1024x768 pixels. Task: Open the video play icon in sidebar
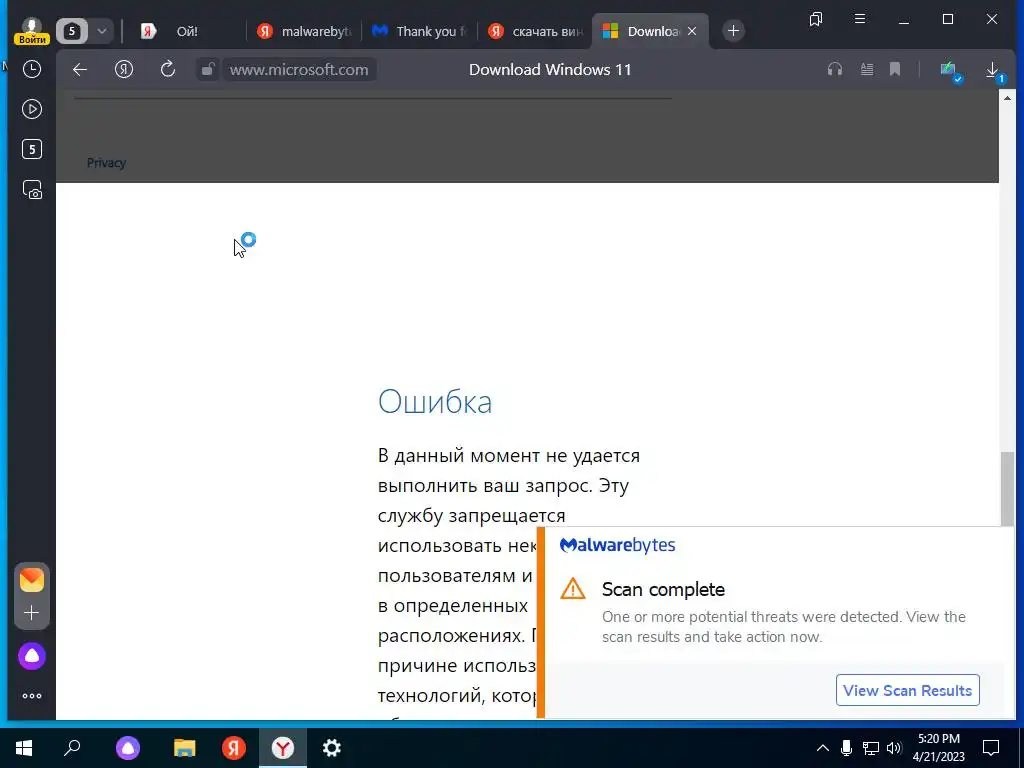pyautogui.click(x=32, y=109)
